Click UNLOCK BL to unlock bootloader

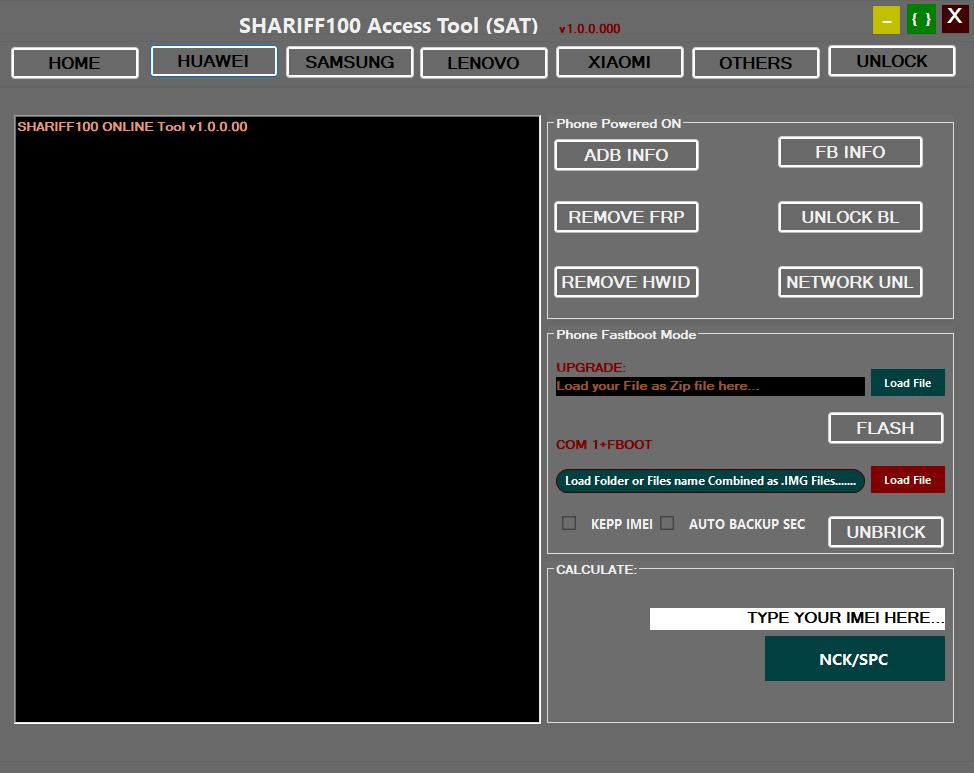tap(850, 216)
